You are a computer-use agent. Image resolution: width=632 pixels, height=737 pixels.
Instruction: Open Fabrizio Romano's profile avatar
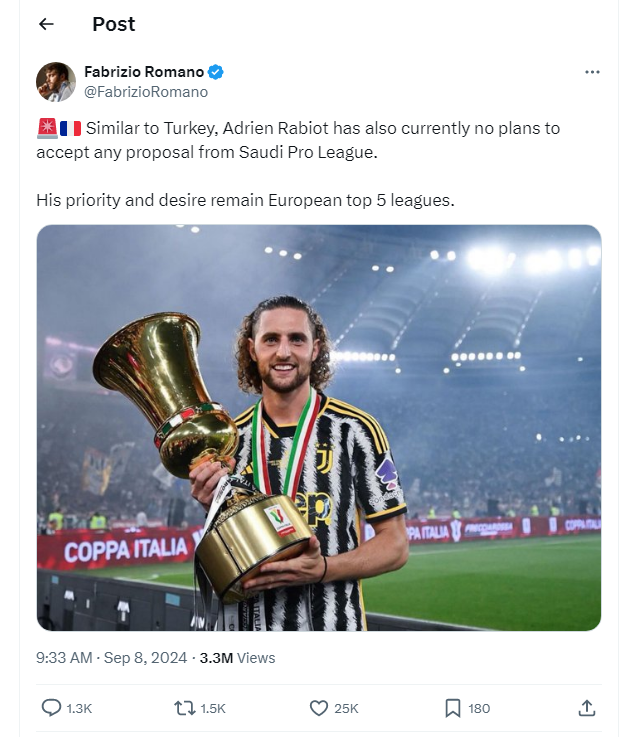[x=56, y=82]
